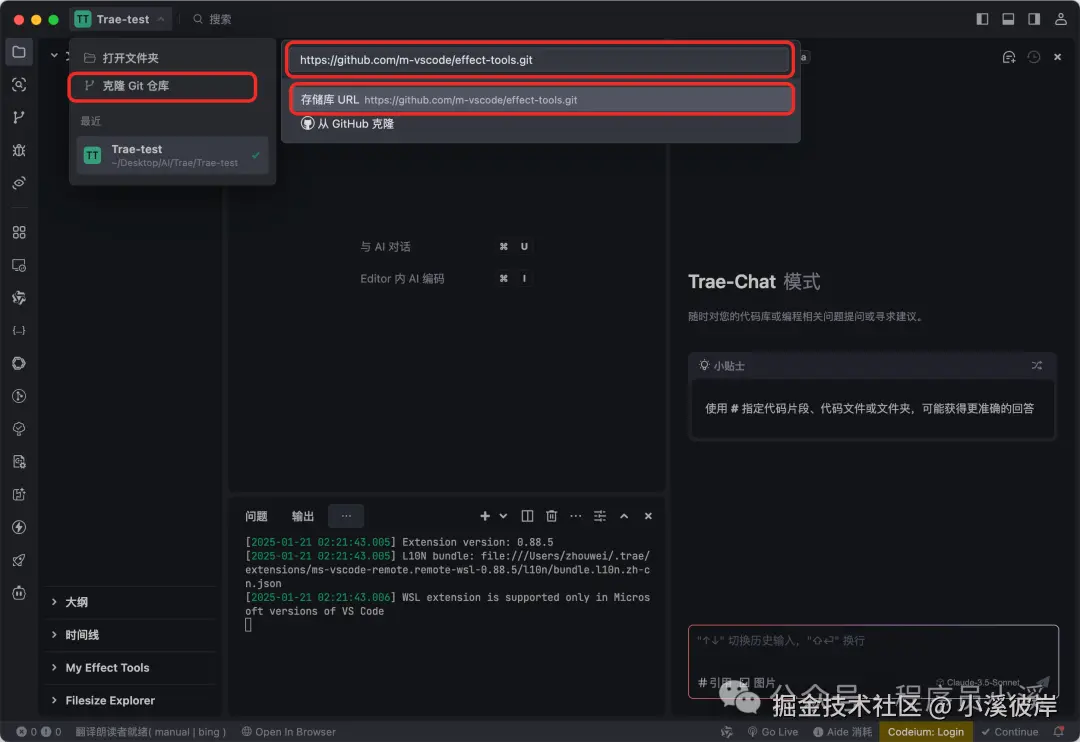Open the Extensions grid icon in the activity bar
1080x742 pixels.
(19, 232)
